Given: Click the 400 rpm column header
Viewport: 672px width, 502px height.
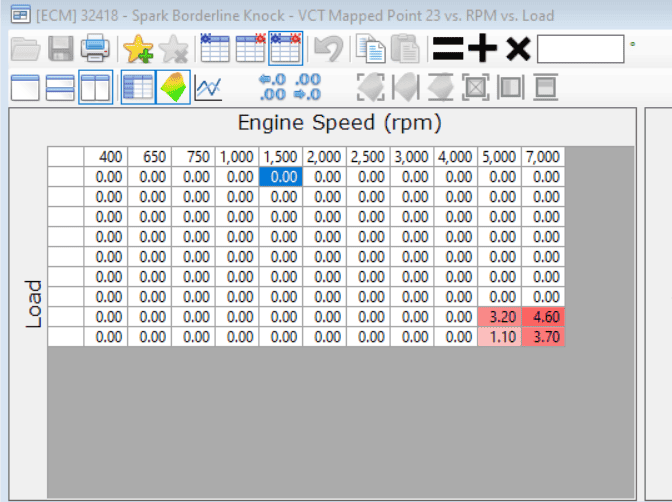Looking at the screenshot, I should click(106, 157).
